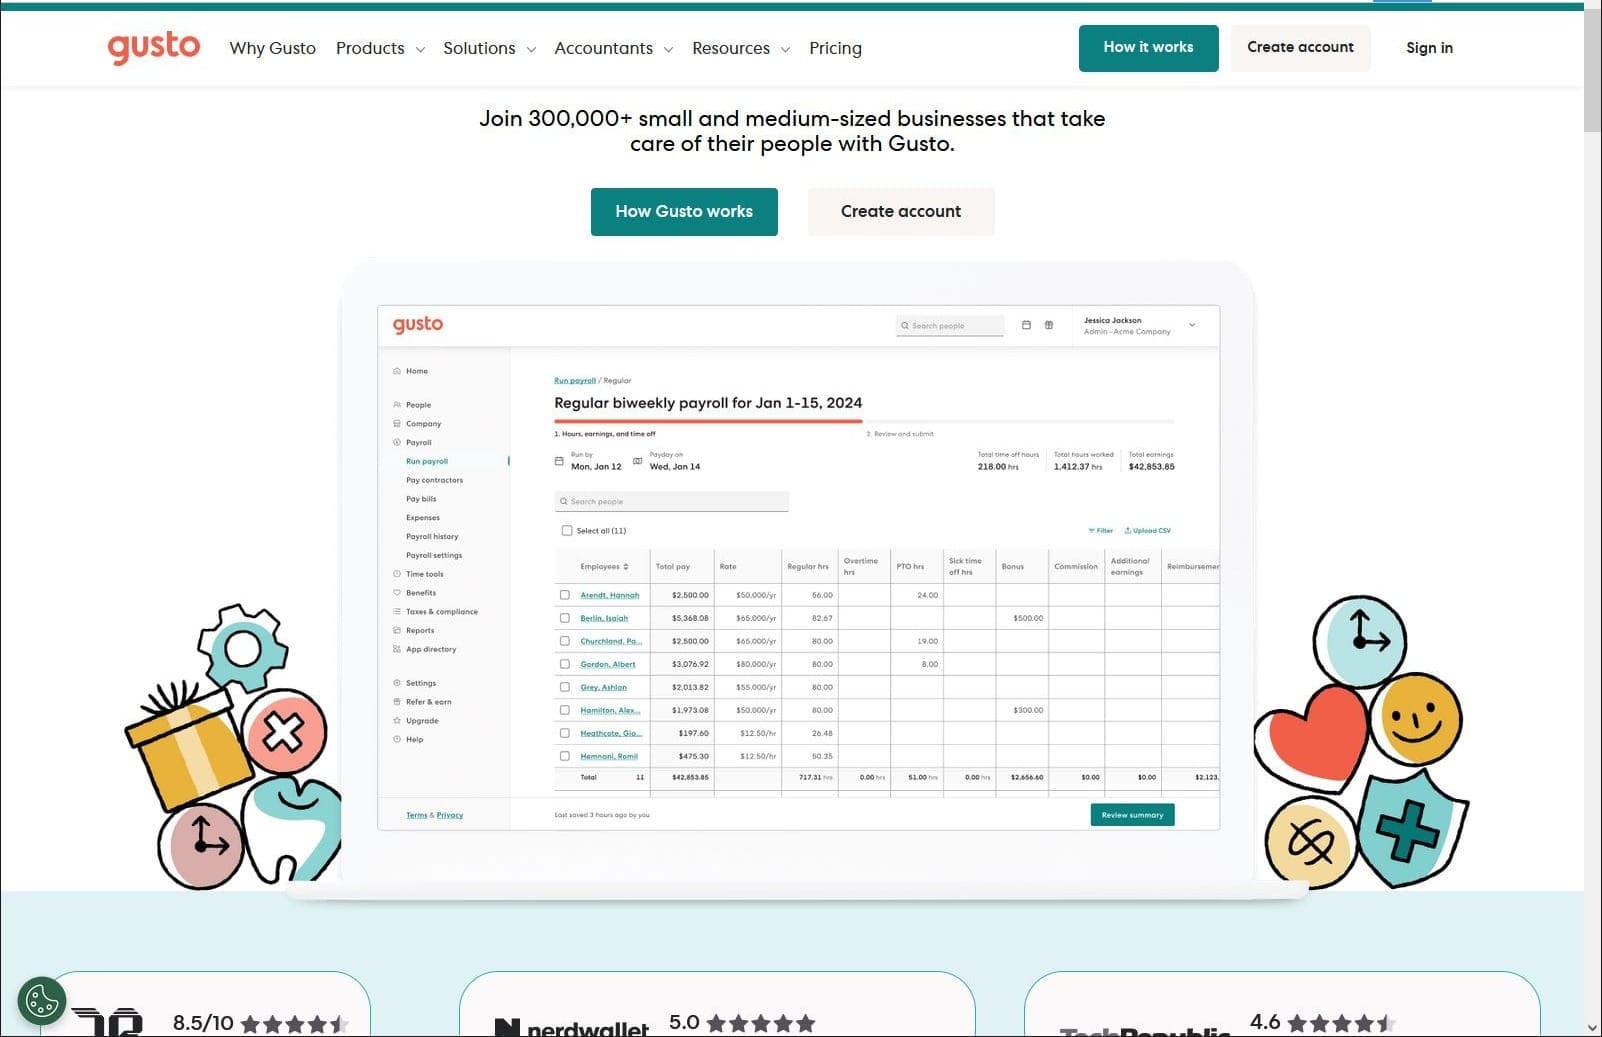Screen dimensions: 1602x1037
Task: Open the Pay bills sidebar item
Action: tap(421, 499)
